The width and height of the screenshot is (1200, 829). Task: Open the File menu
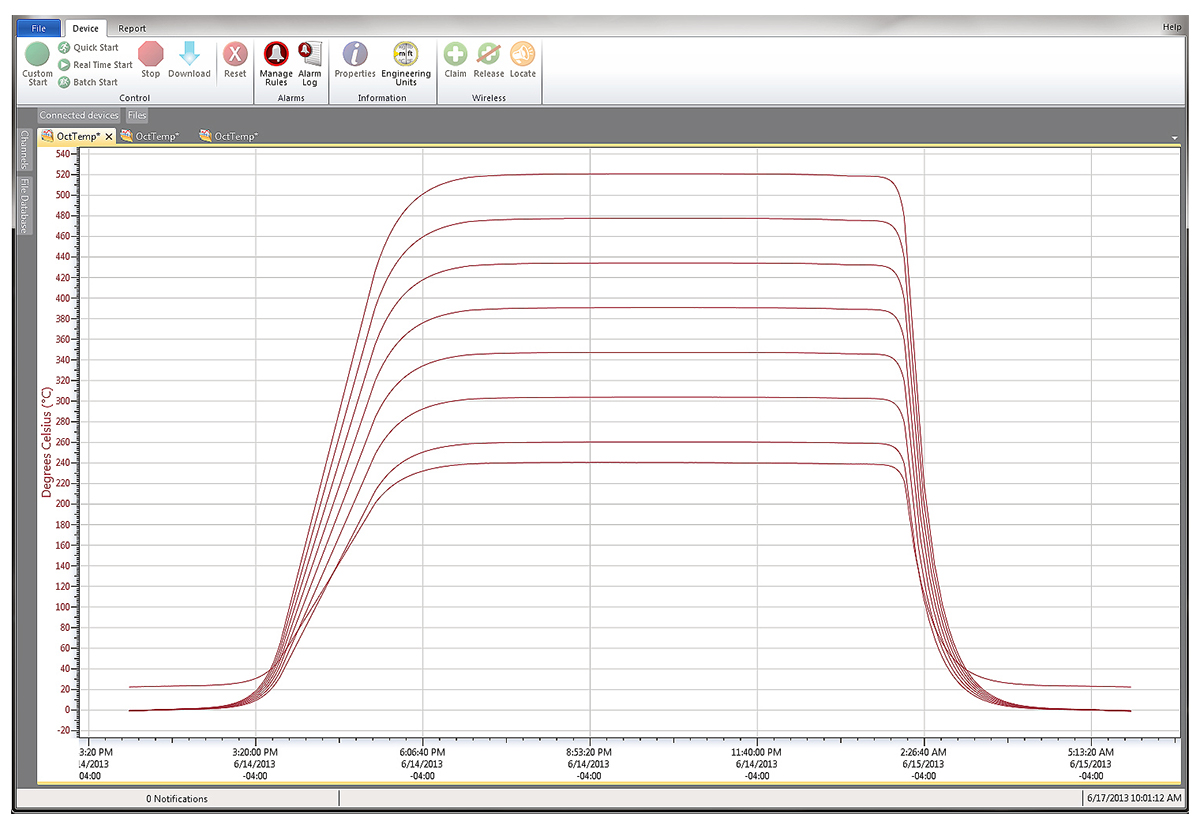pyautogui.click(x=38, y=29)
